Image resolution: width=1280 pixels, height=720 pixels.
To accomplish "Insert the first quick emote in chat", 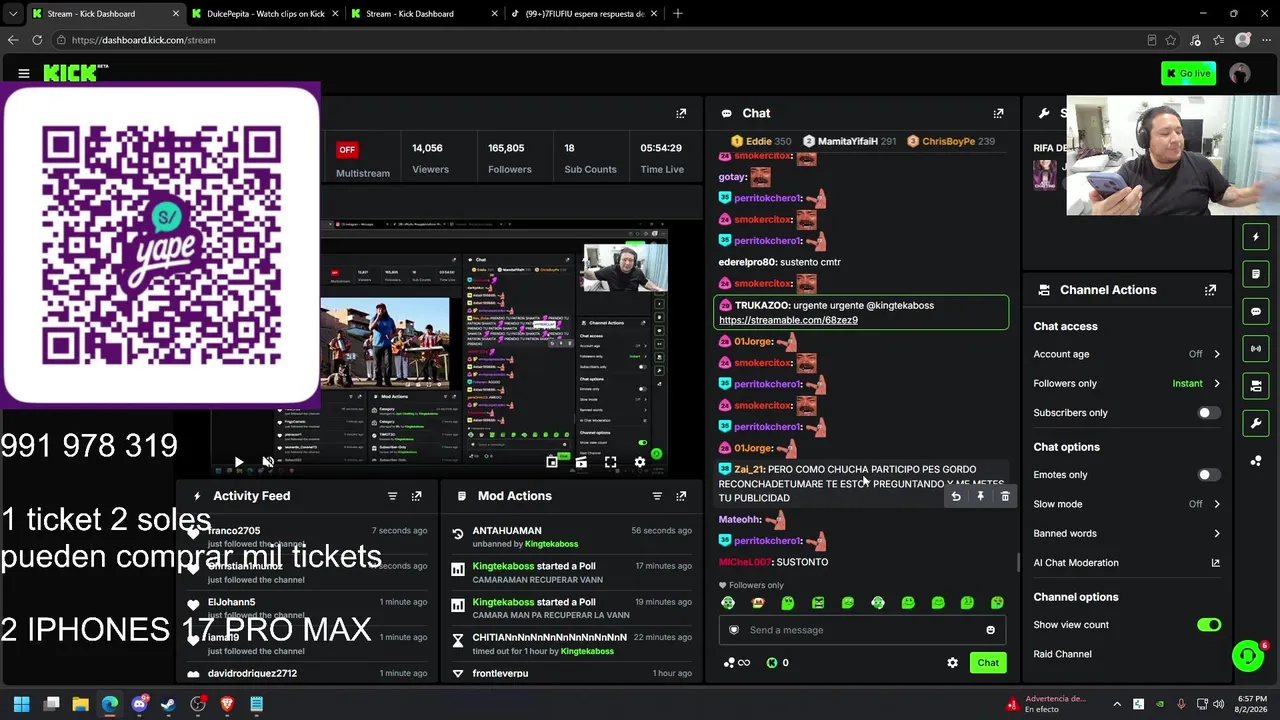I will [x=728, y=603].
